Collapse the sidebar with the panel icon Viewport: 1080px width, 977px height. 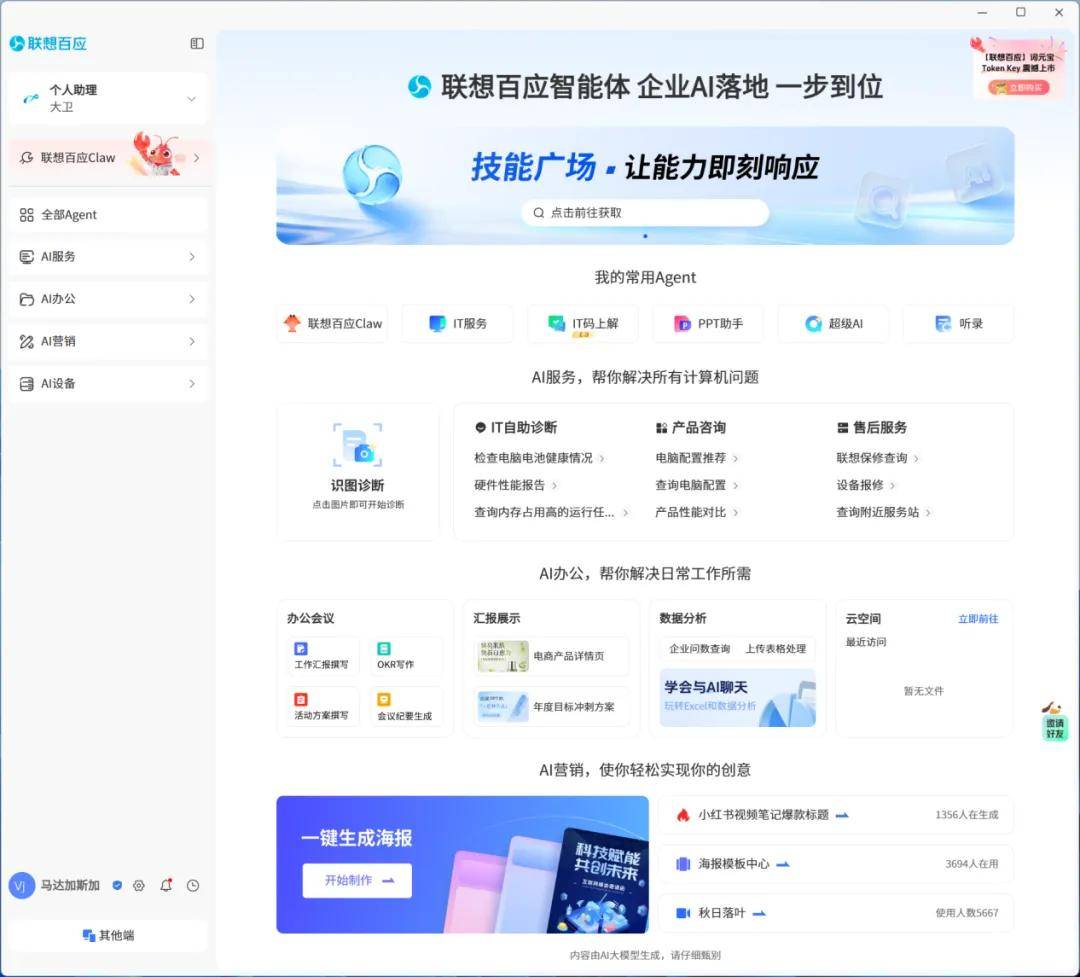point(197,43)
